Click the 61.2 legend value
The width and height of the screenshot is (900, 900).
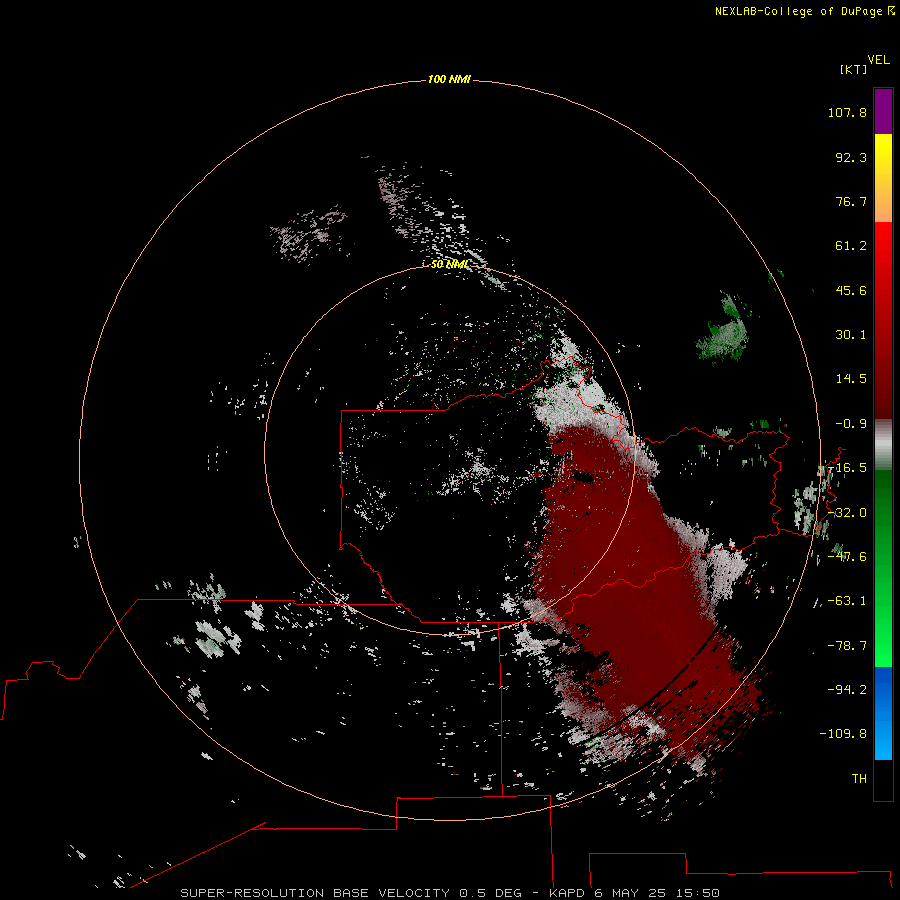[x=851, y=246]
